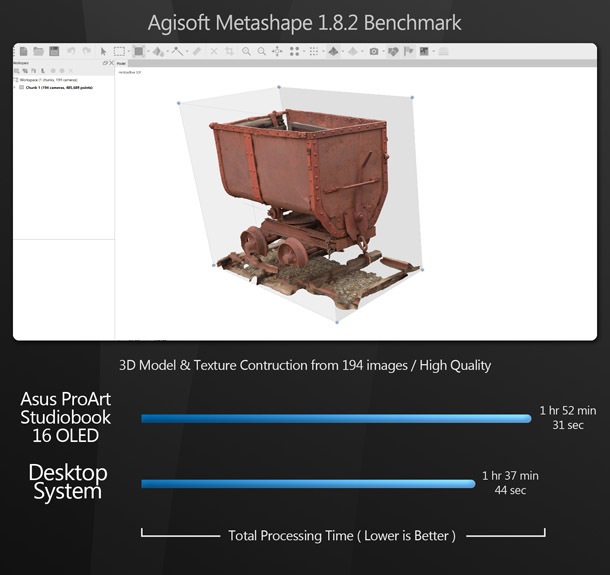This screenshot has width=610, height=575.
Task: Choose the Rectangle selection tool
Action: click(x=118, y=51)
